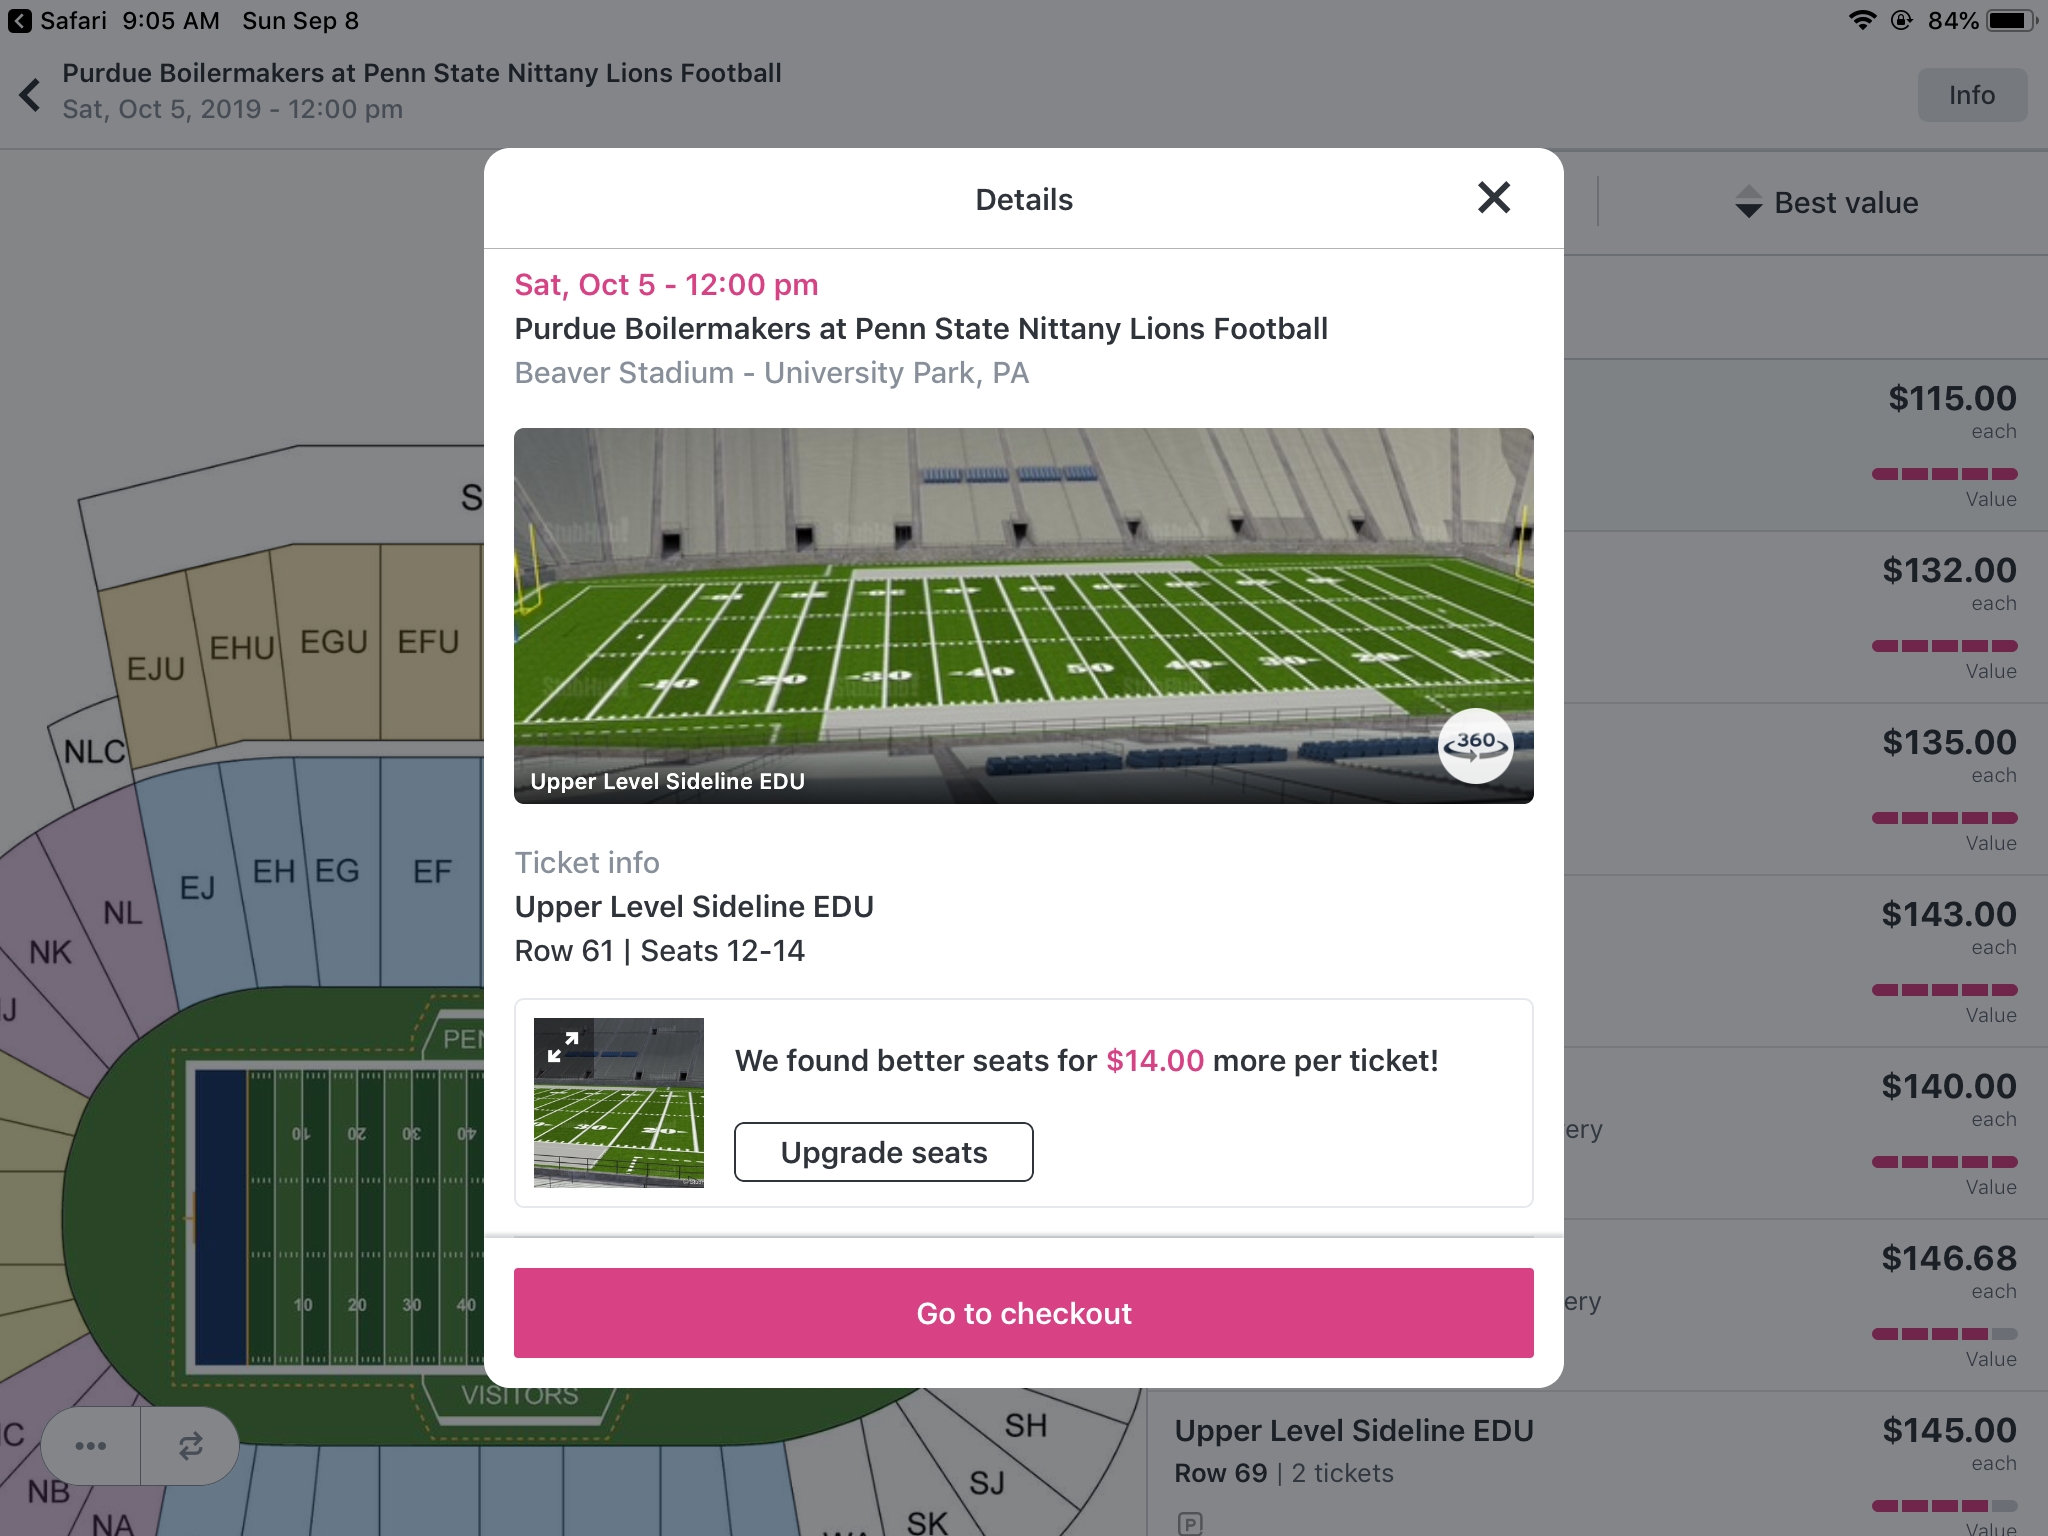
Task: Tap section EJU on the seat map
Action: pos(156,668)
